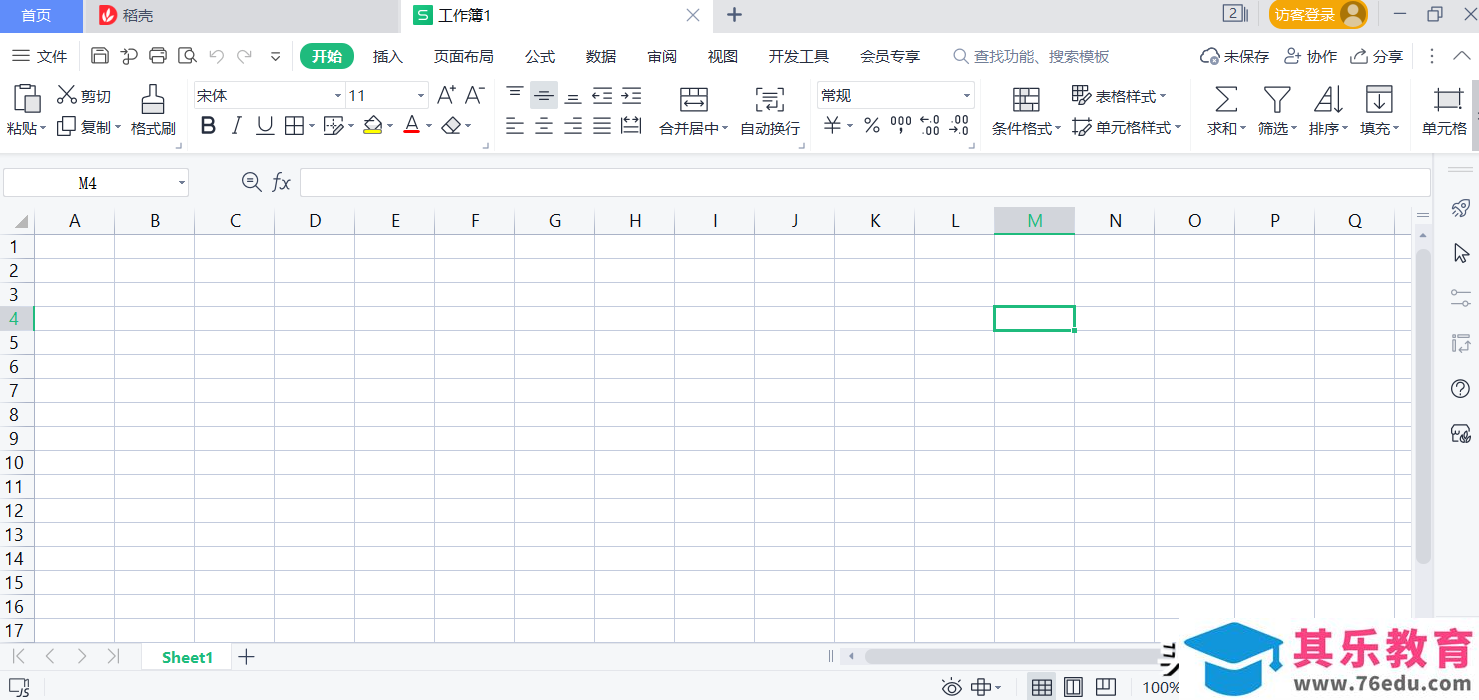Expand the Sum (求和) dropdown
Viewport: 1479px width, 700px height.
pyautogui.click(x=1243, y=128)
